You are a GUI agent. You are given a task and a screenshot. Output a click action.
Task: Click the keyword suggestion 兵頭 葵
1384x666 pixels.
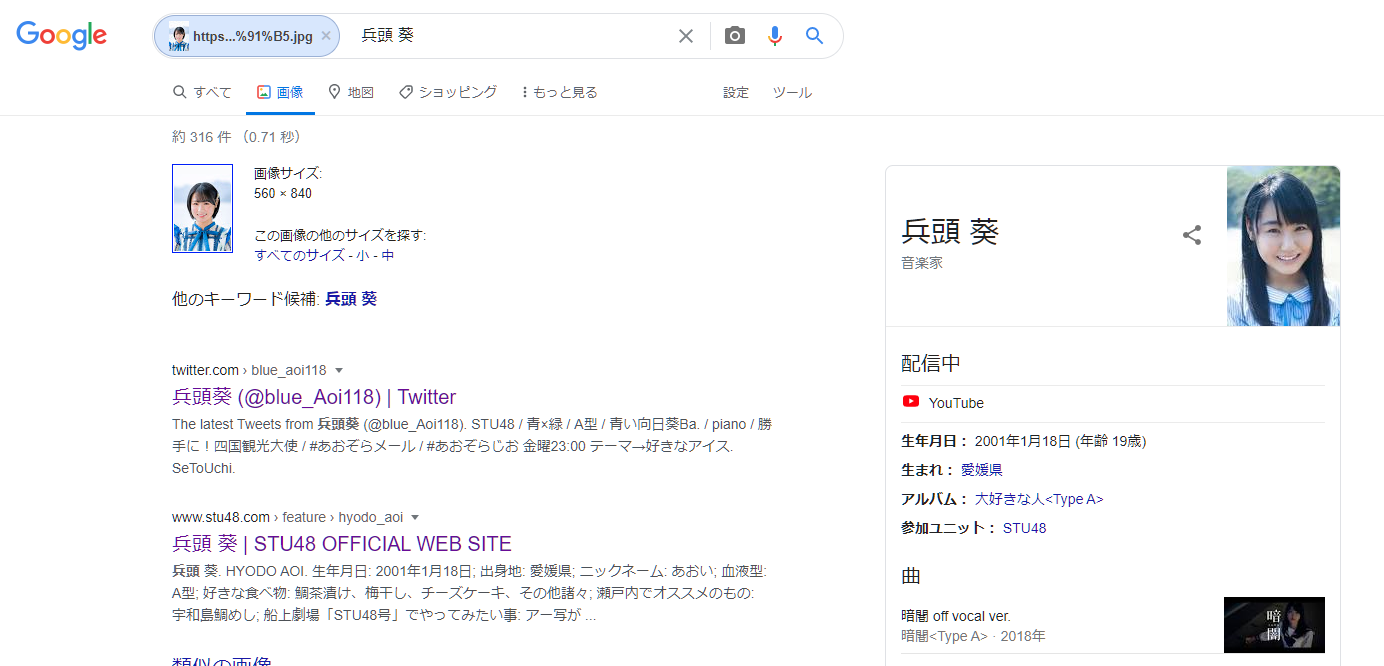tap(351, 299)
